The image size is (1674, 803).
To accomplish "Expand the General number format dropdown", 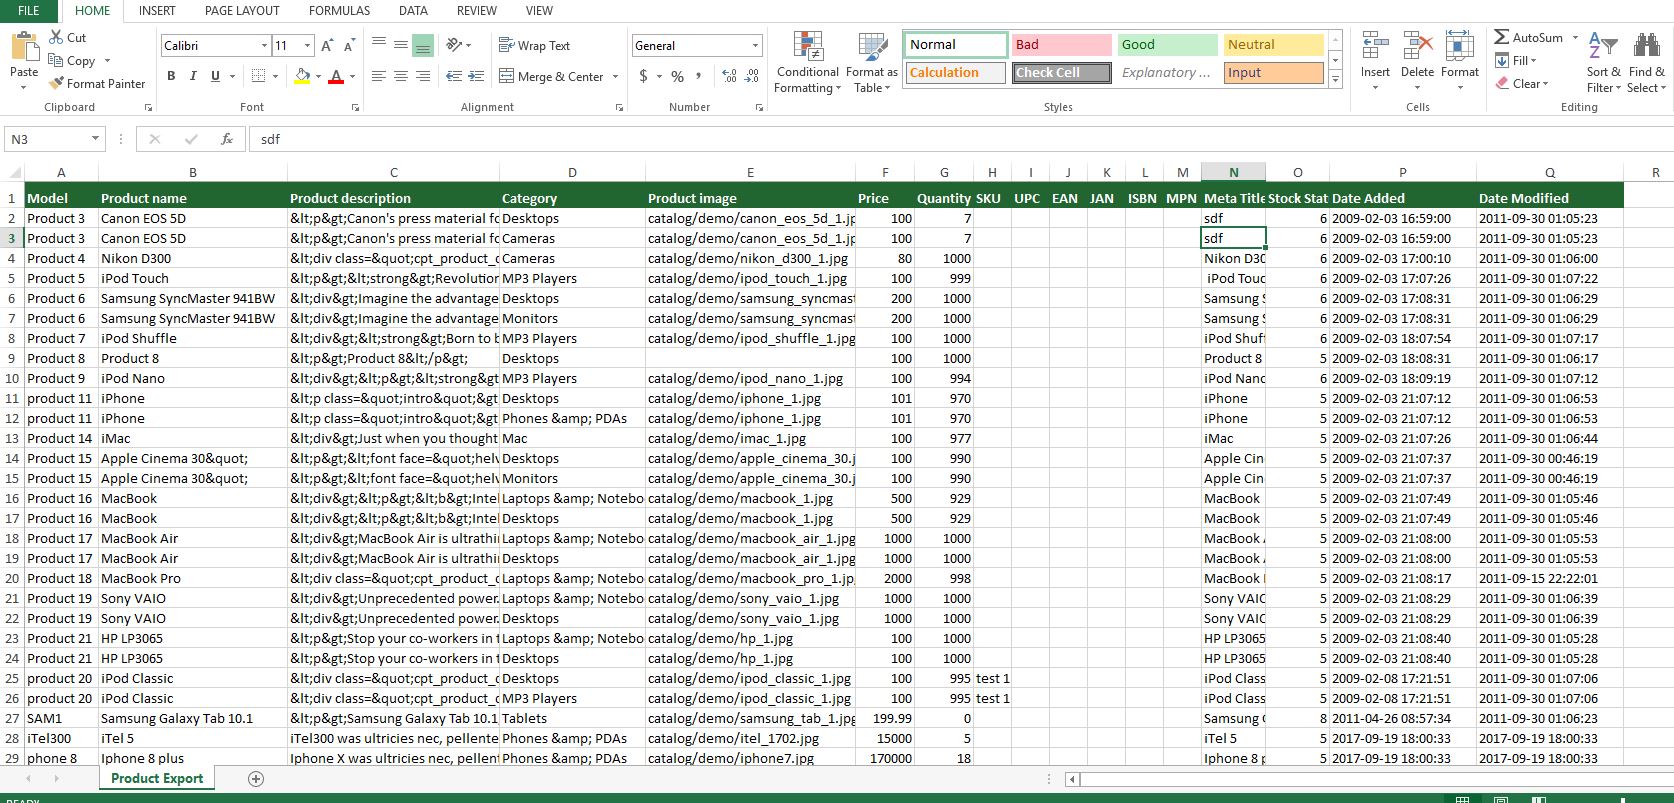I will coord(755,46).
